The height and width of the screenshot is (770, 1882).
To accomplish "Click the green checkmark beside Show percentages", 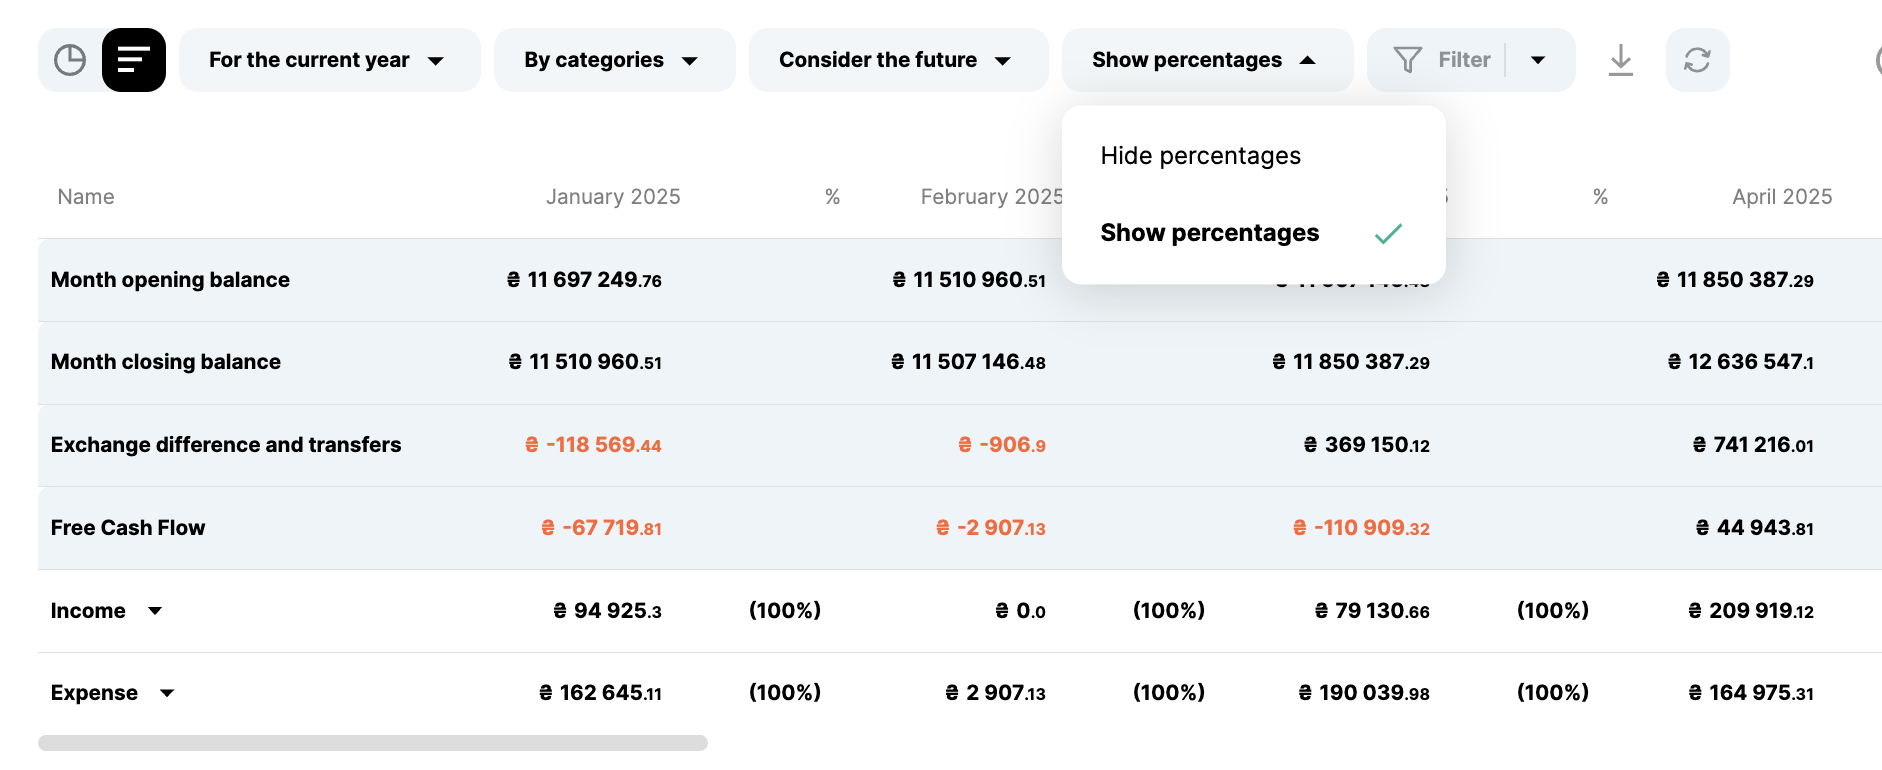I will point(1388,234).
